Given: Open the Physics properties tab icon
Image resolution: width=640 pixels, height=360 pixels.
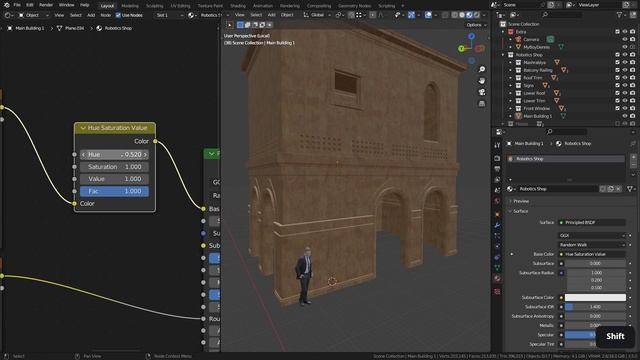Looking at the screenshot, I should point(497,246).
